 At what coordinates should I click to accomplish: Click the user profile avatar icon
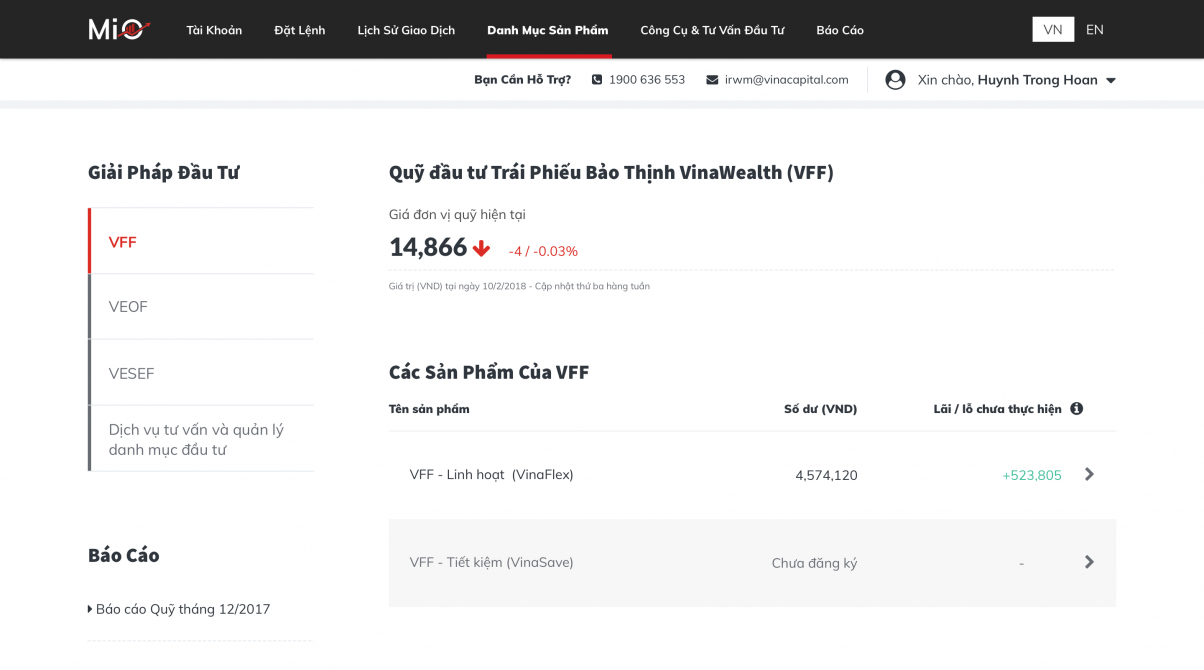pos(895,80)
